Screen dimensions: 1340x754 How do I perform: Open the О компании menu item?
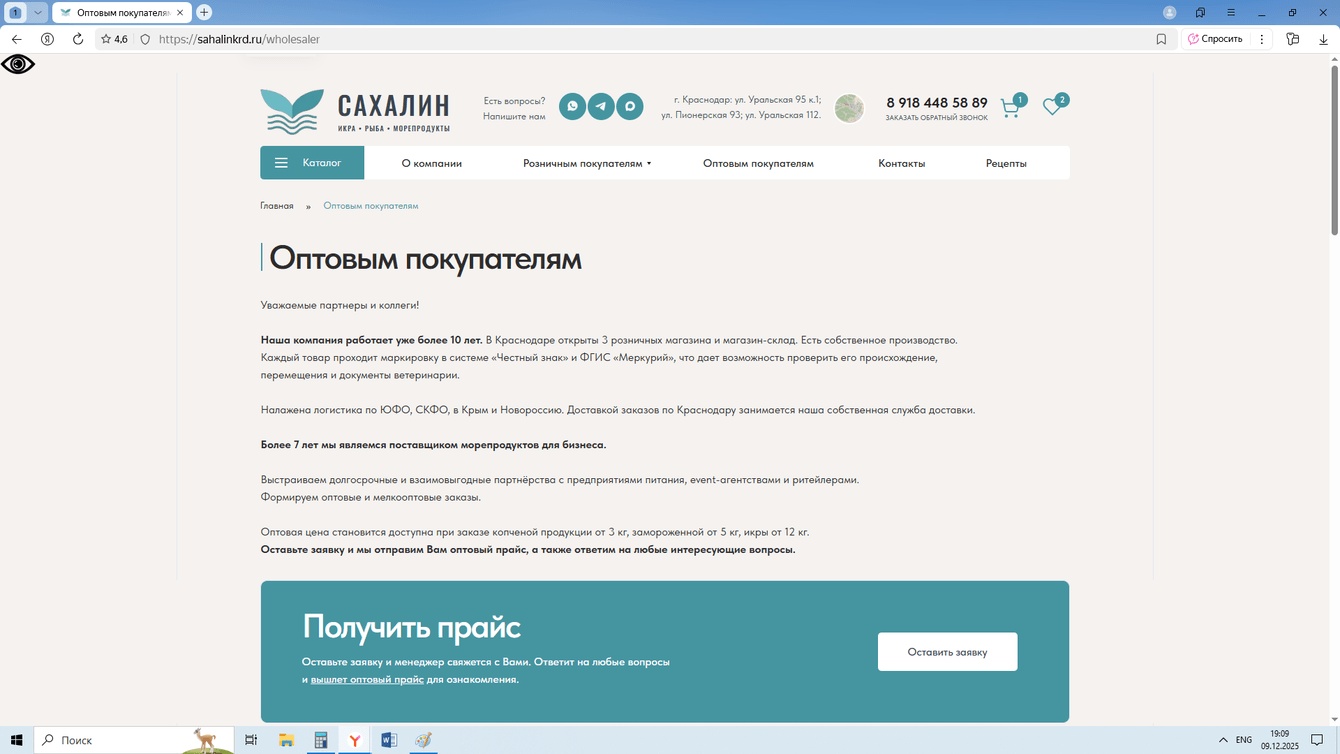coord(432,163)
